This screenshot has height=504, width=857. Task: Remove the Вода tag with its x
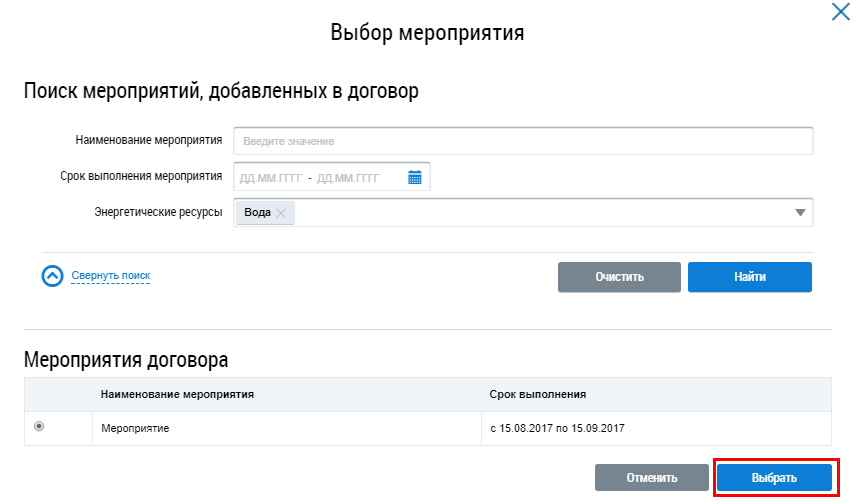pos(281,212)
